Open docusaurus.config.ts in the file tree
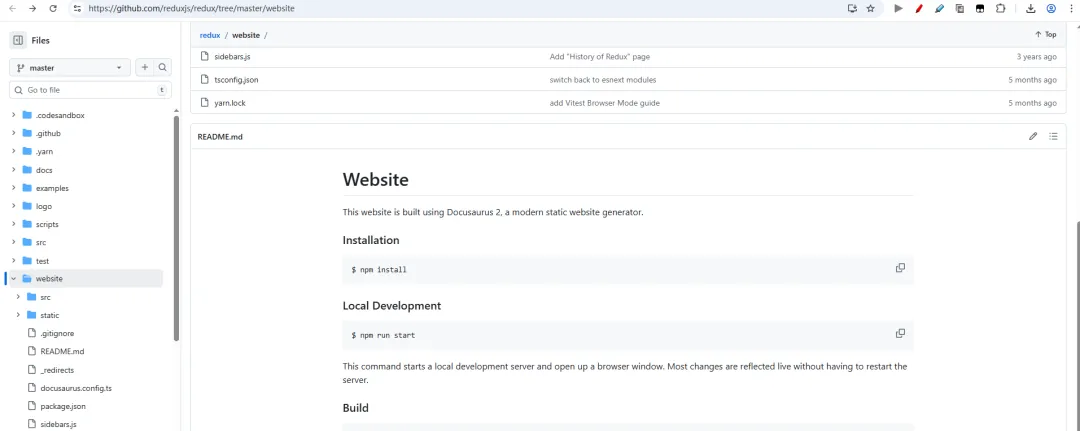Viewport: 1080px width, 431px height. click(x=76, y=388)
